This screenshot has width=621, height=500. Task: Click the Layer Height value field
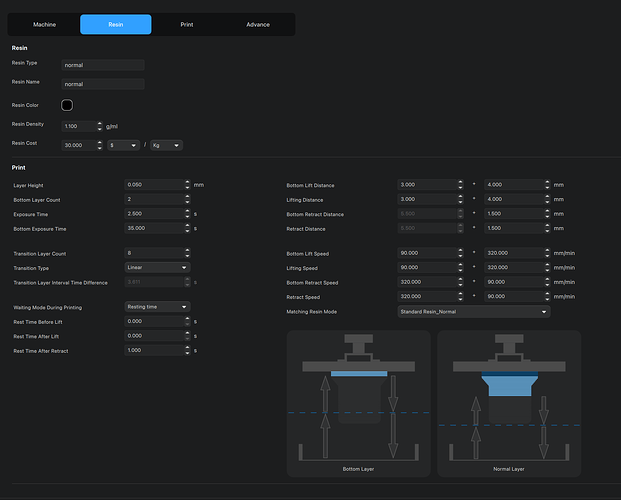tap(154, 185)
